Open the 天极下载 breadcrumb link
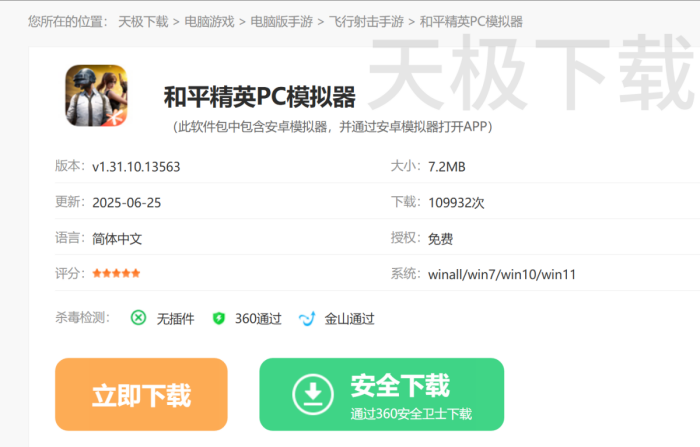 143,21
